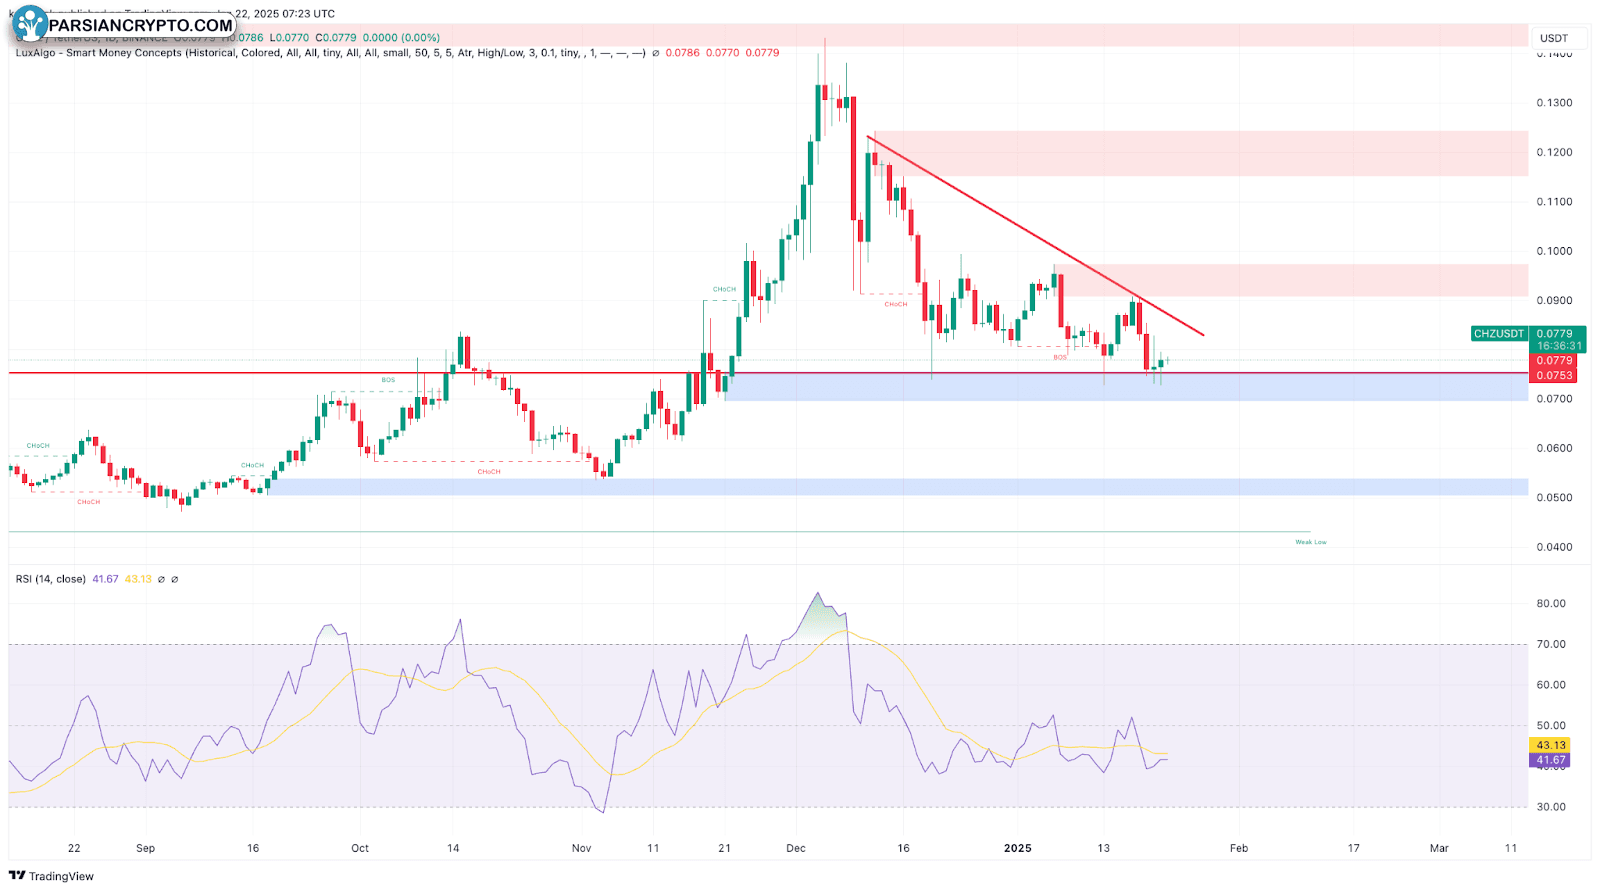Screen dimensions: 1600x891
Task: Click the Weak Low label on chart
Action: point(1311,542)
